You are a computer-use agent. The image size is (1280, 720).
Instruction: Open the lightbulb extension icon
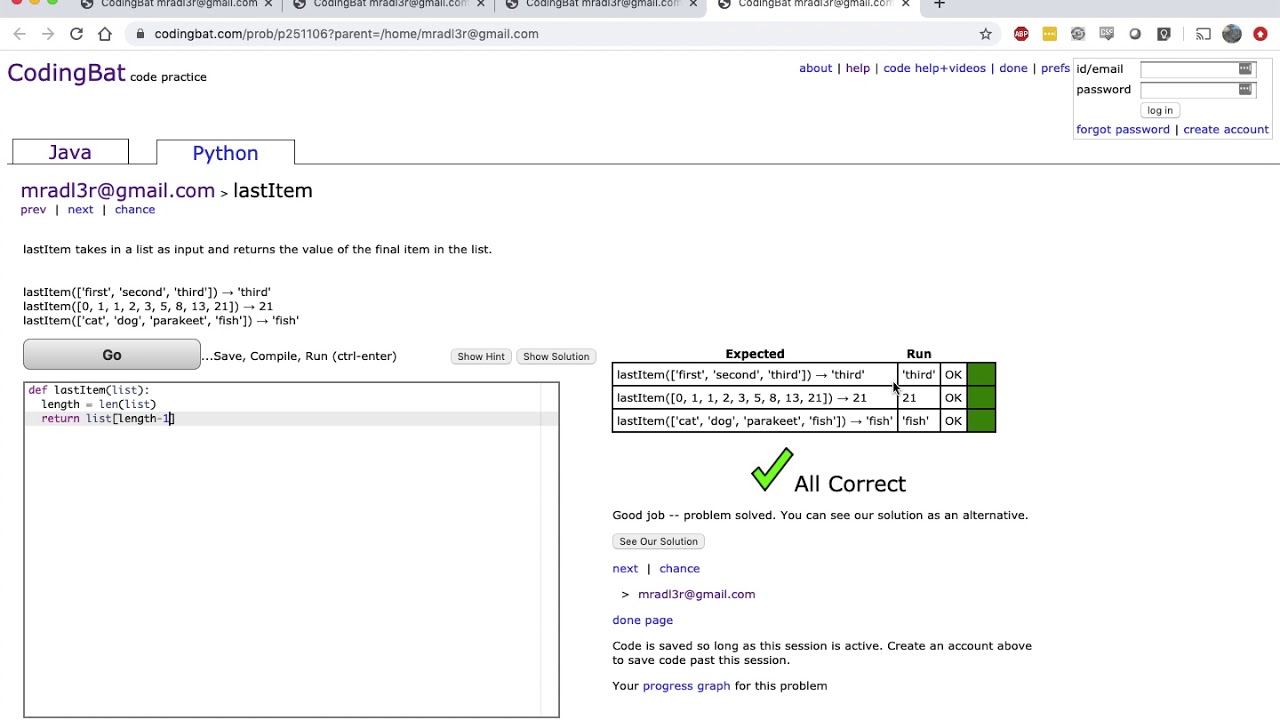pyautogui.click(x=1163, y=34)
